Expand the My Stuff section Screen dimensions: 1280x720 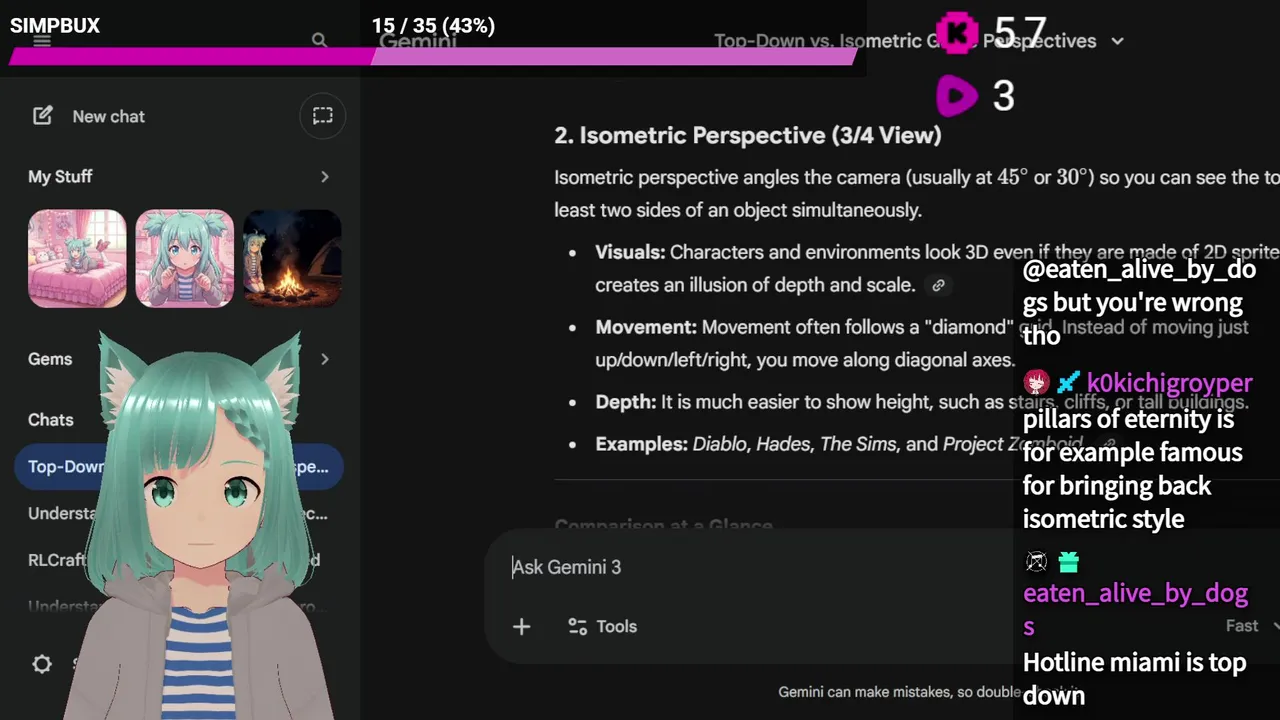pos(324,176)
